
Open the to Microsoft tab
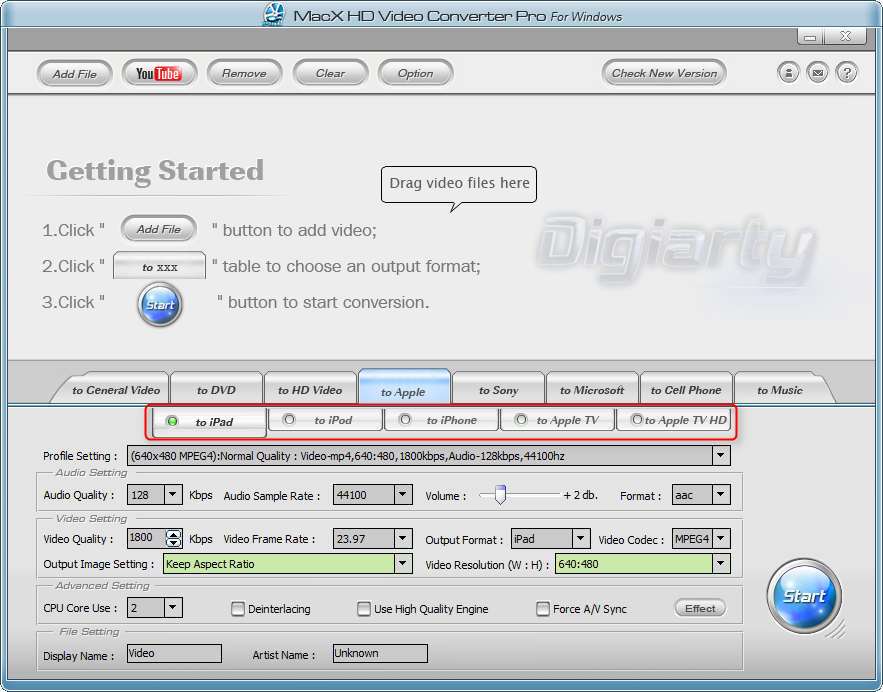point(592,390)
